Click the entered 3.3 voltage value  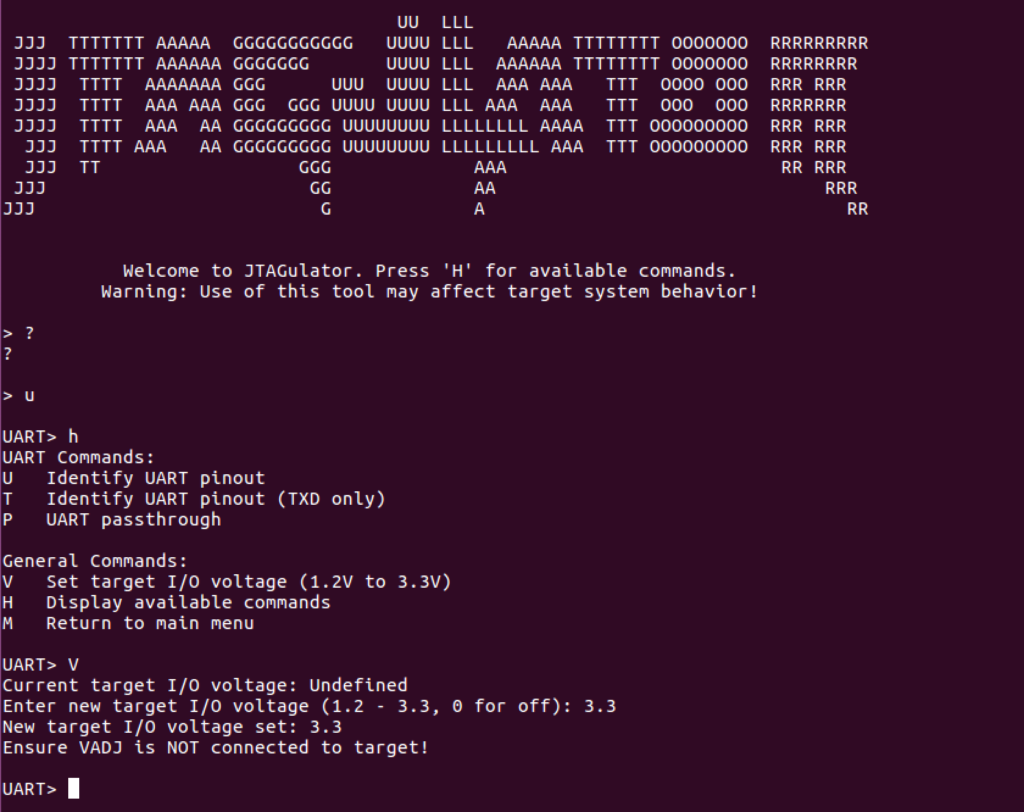(600, 706)
